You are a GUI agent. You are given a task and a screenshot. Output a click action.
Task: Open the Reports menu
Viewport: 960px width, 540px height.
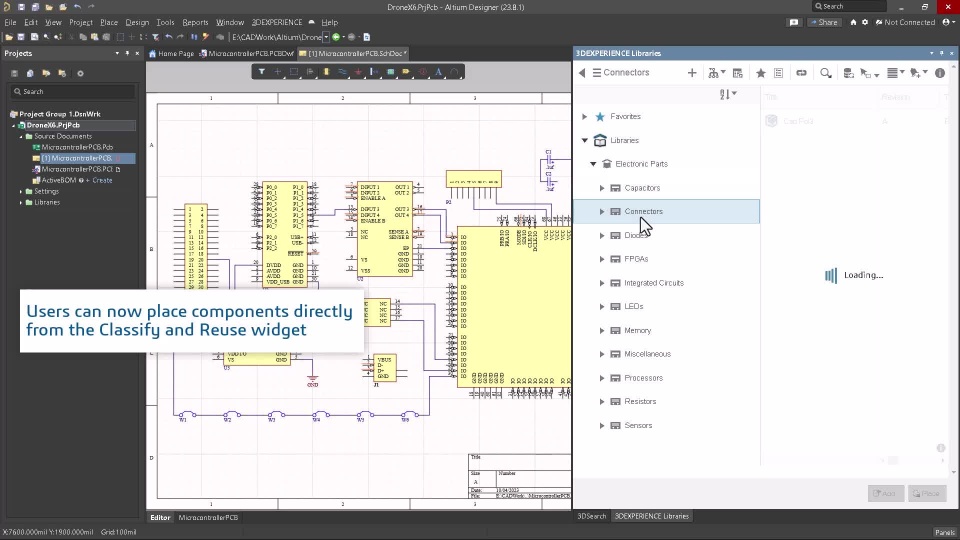[x=195, y=22]
